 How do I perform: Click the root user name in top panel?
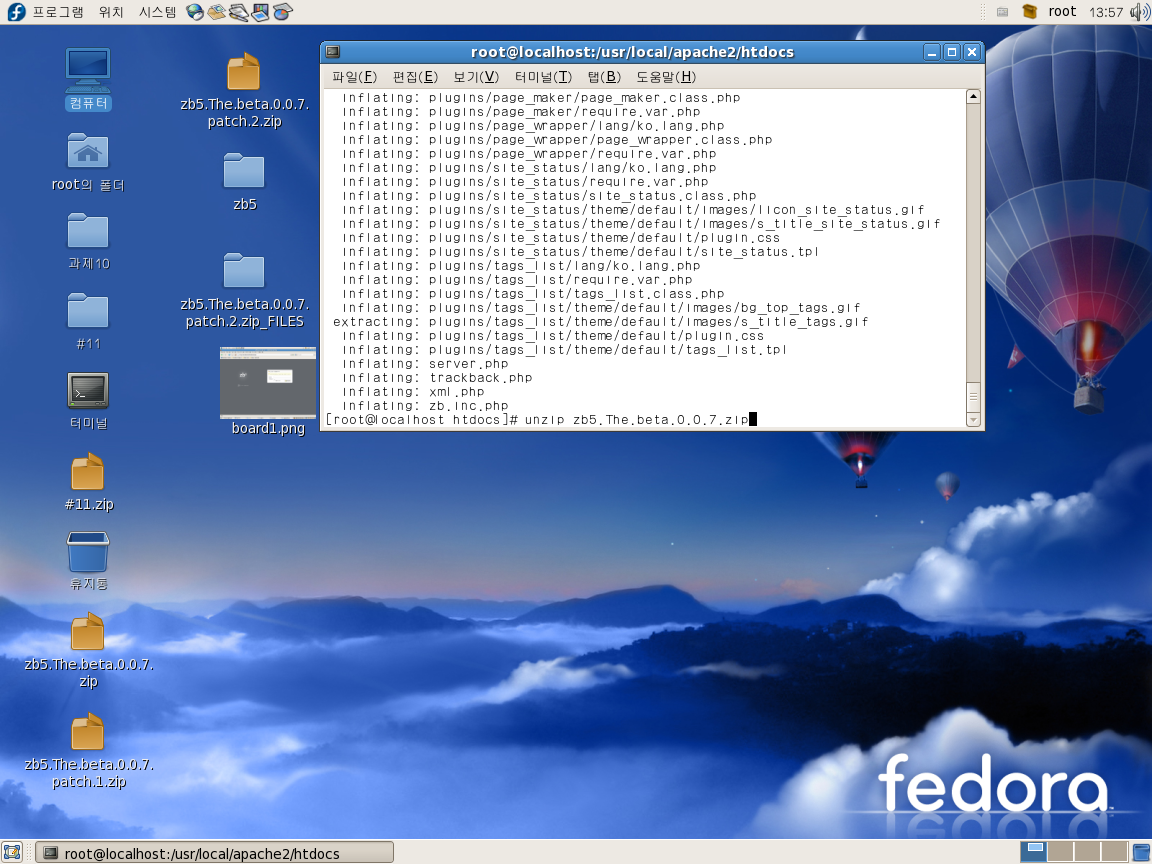1062,12
